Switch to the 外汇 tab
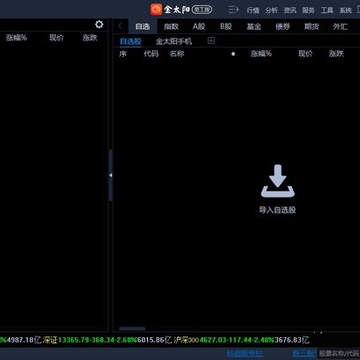Screen dimensions: 360x360 340,27
